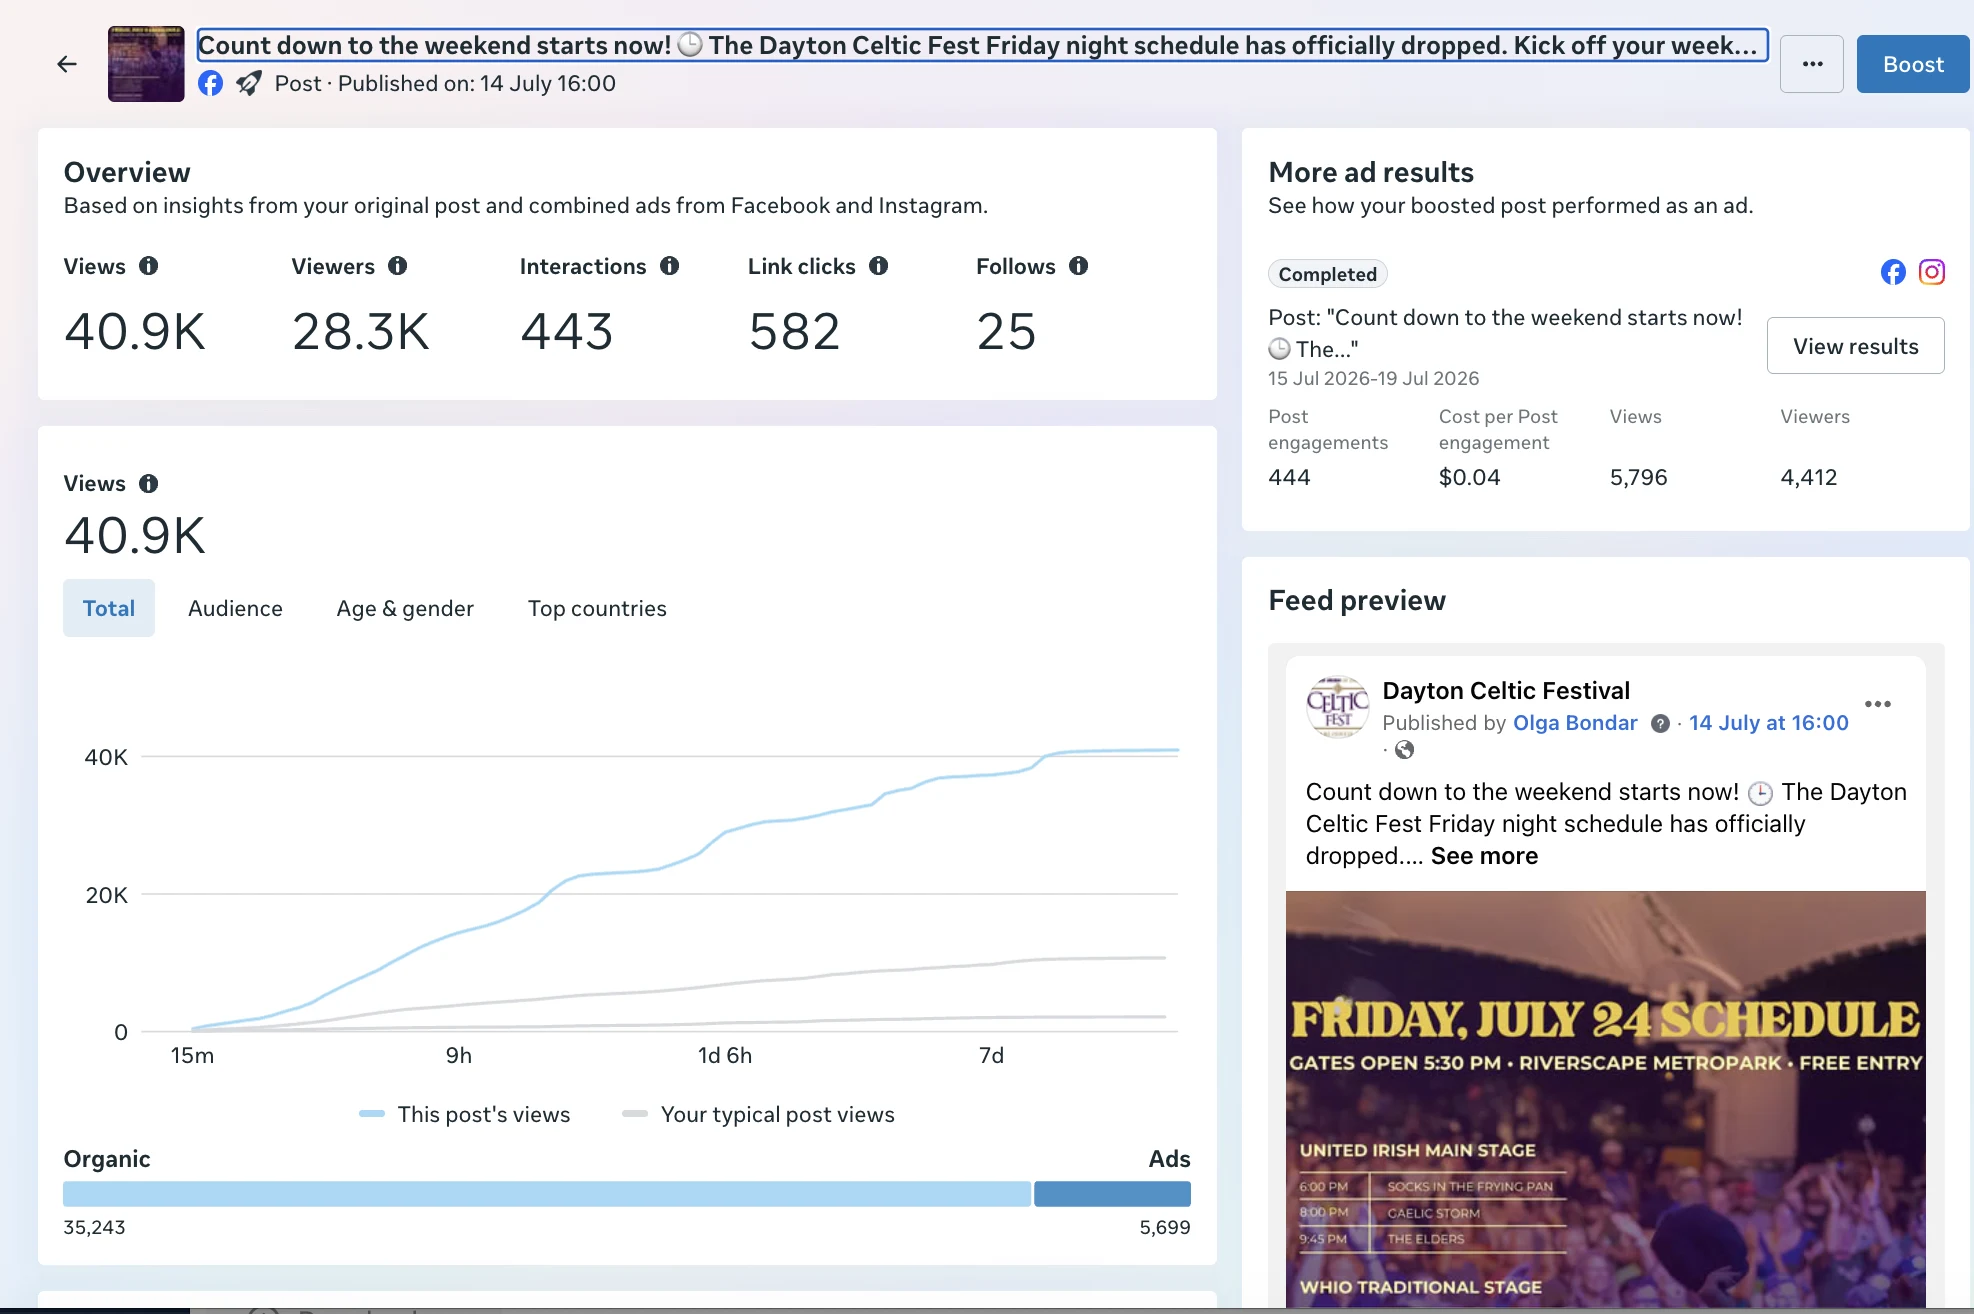The height and width of the screenshot is (1314, 1974).
Task: Show info for the Overview Views metric
Action: click(x=149, y=266)
